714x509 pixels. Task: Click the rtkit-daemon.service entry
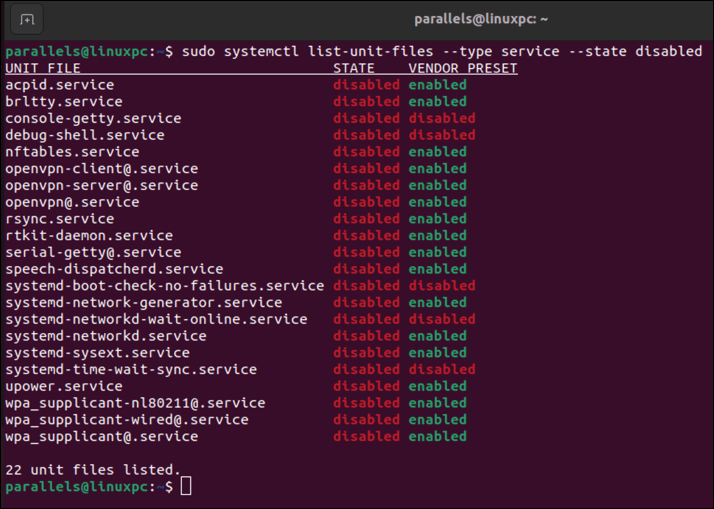(89, 236)
